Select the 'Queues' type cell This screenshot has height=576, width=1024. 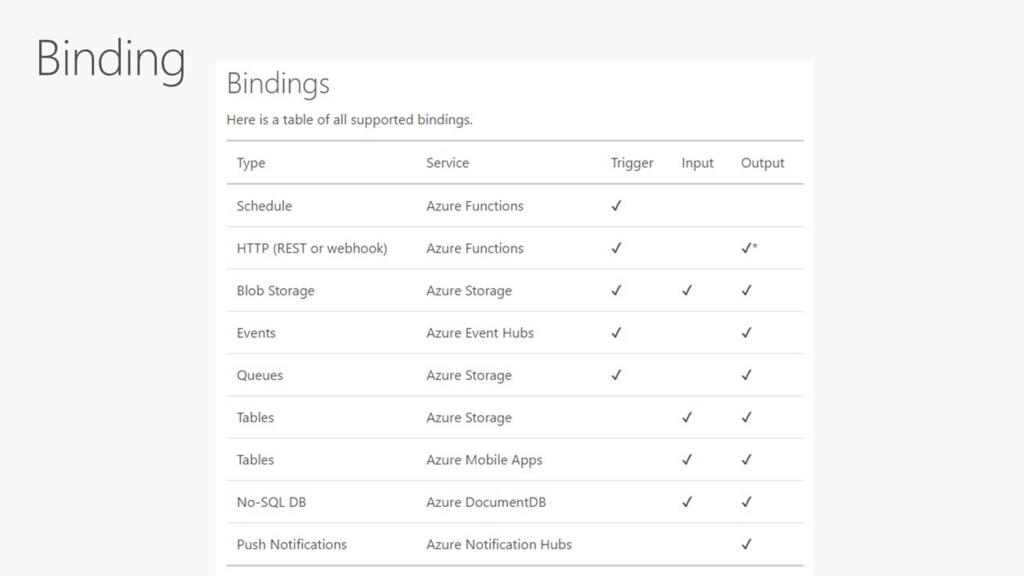tap(259, 376)
